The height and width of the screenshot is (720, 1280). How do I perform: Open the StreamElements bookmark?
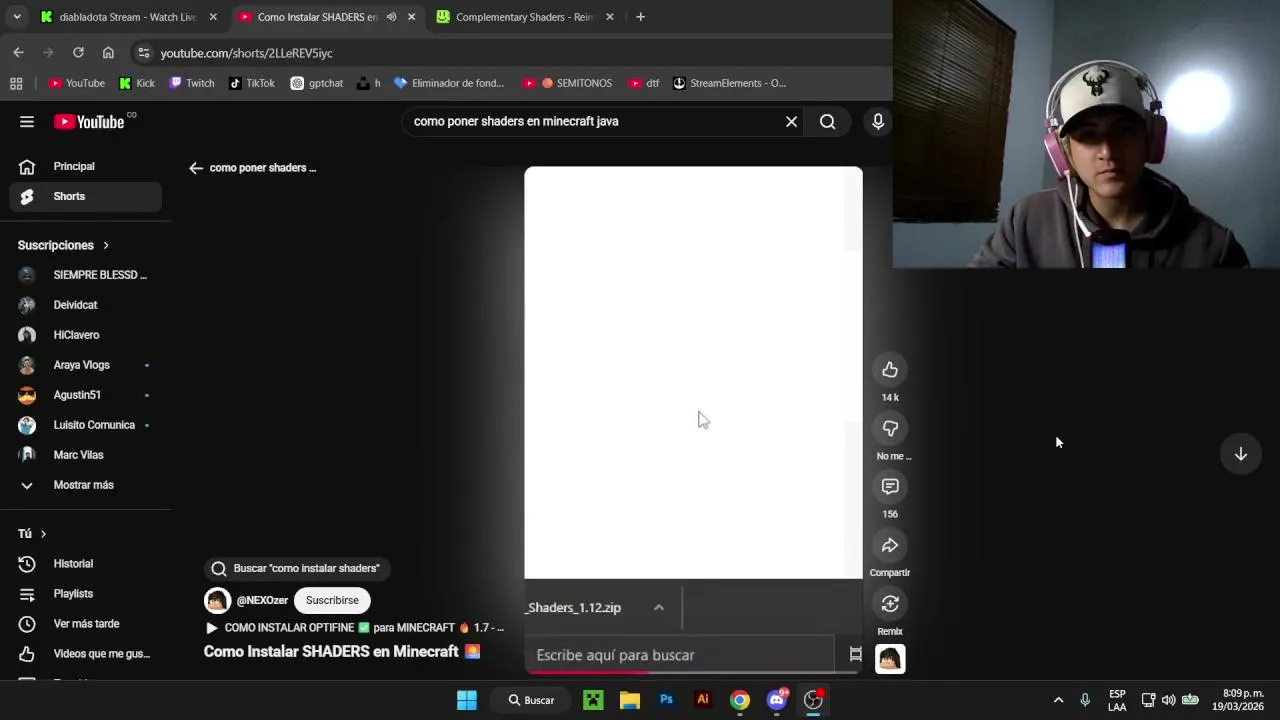coord(729,83)
